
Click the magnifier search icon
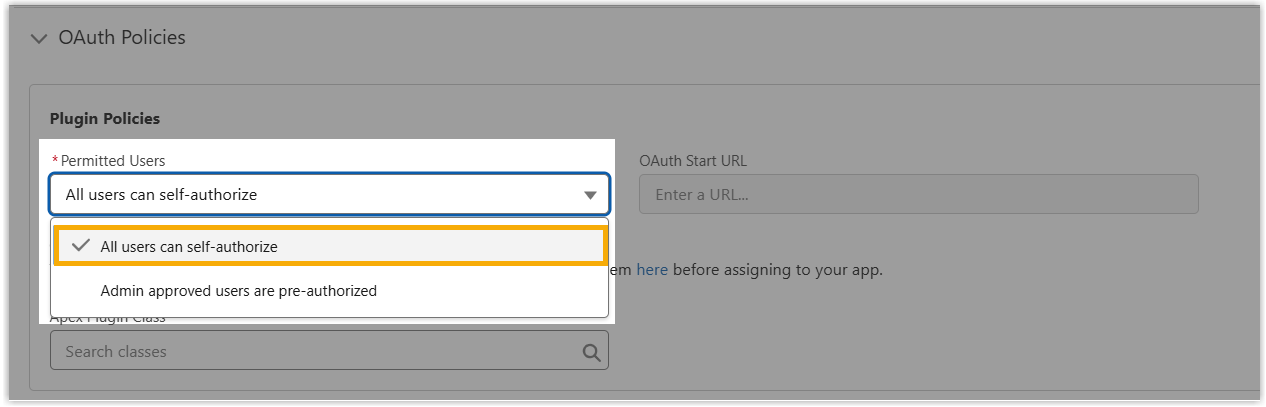pyautogui.click(x=591, y=352)
